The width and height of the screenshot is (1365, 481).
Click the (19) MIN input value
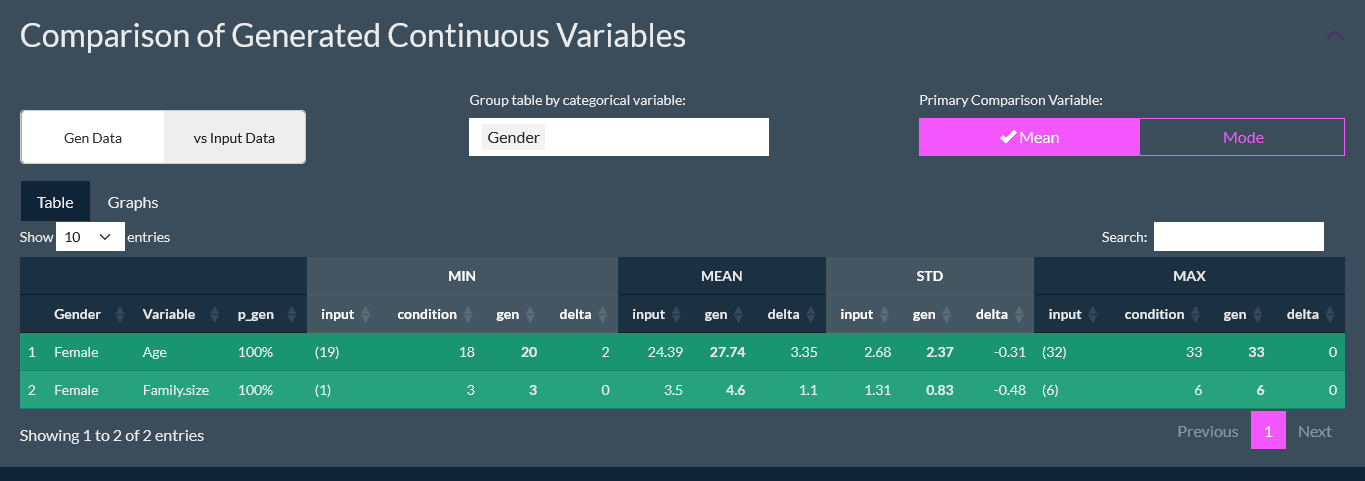[328, 352]
